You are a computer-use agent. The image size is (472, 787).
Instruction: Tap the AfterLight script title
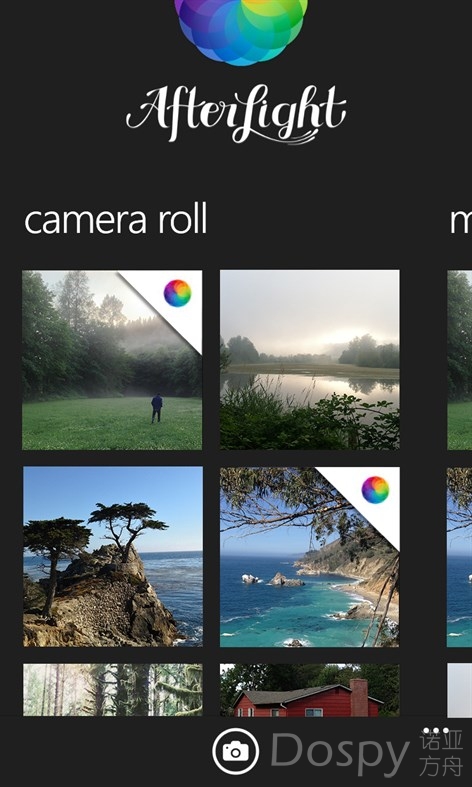[236, 114]
